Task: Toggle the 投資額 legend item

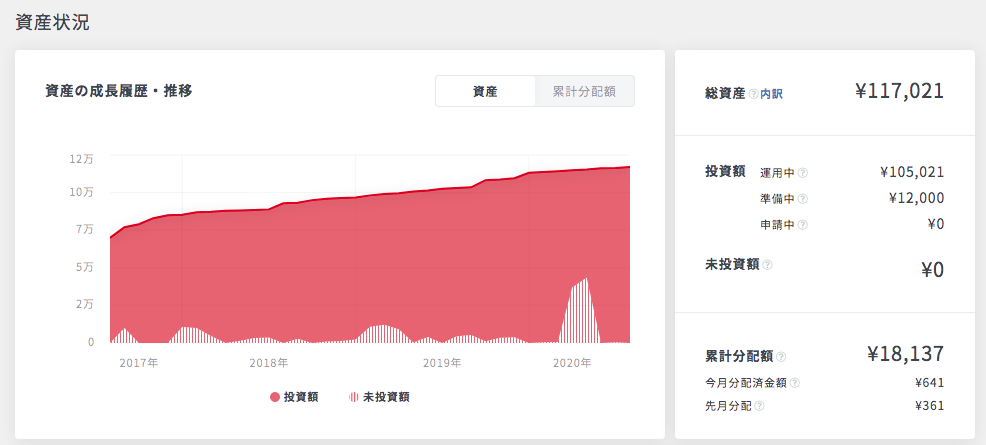Action: point(294,397)
